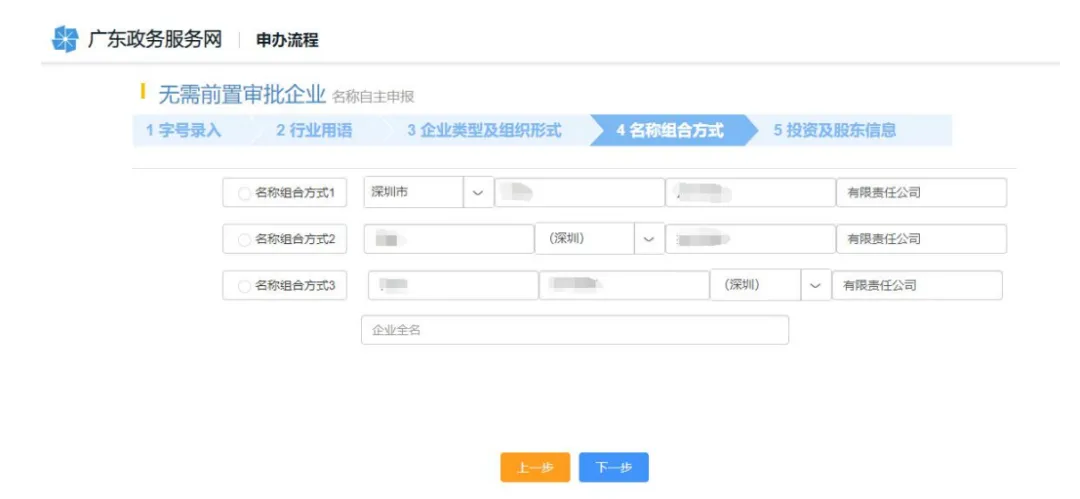Image resolution: width=1080 pixels, height=499 pixels.
Task: Click the 无需前置审批企业 heading text
Action: tap(242, 95)
